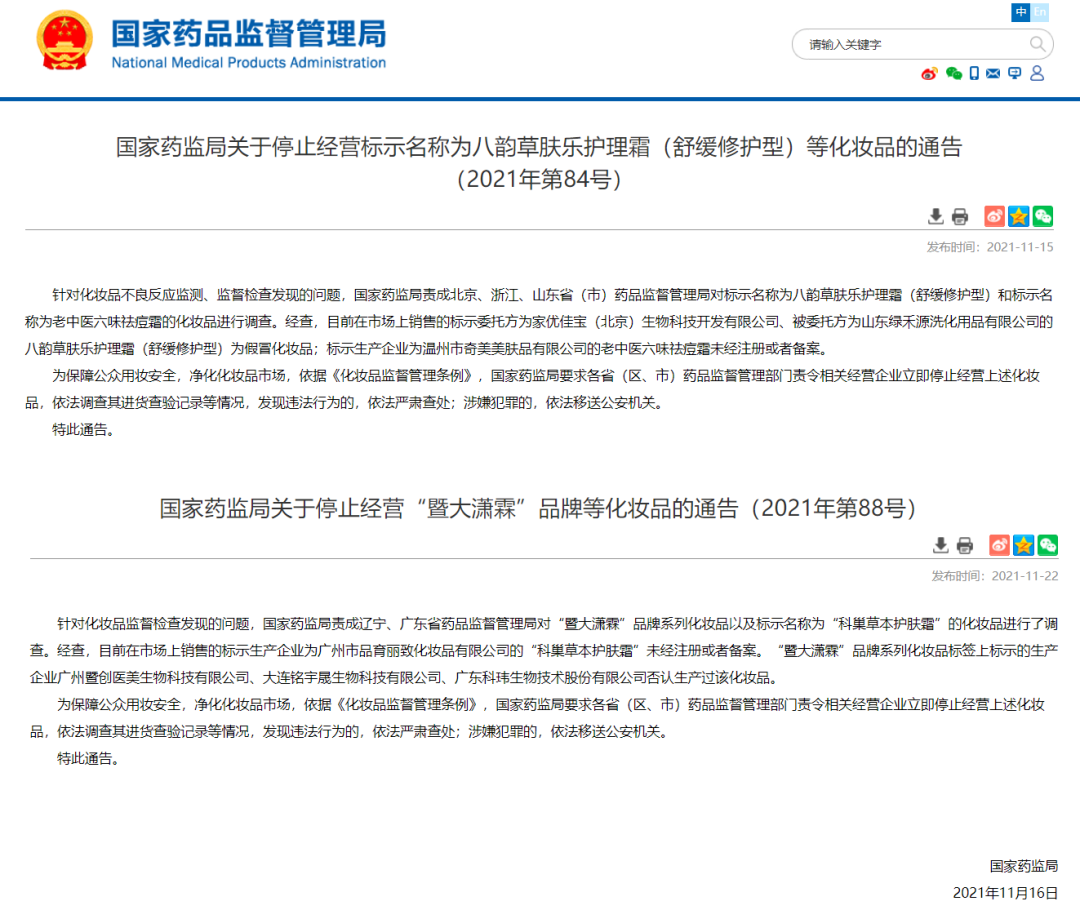Share the 暨大潇霖 notice to Weibo

coord(998,545)
